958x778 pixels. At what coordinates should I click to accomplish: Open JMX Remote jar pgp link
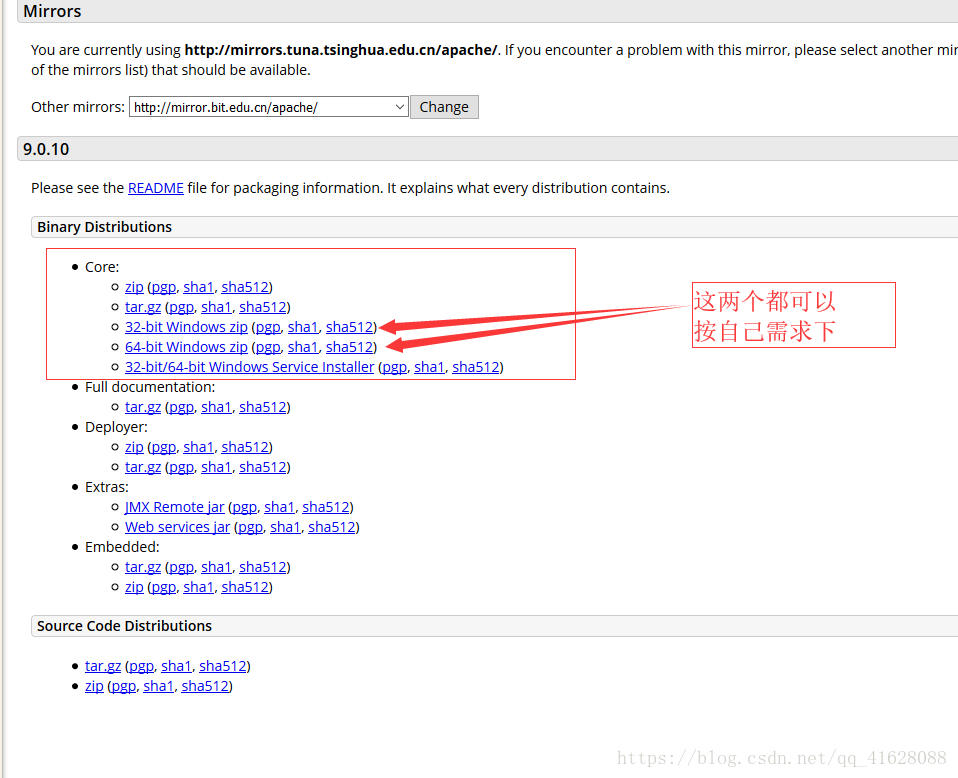click(x=244, y=507)
